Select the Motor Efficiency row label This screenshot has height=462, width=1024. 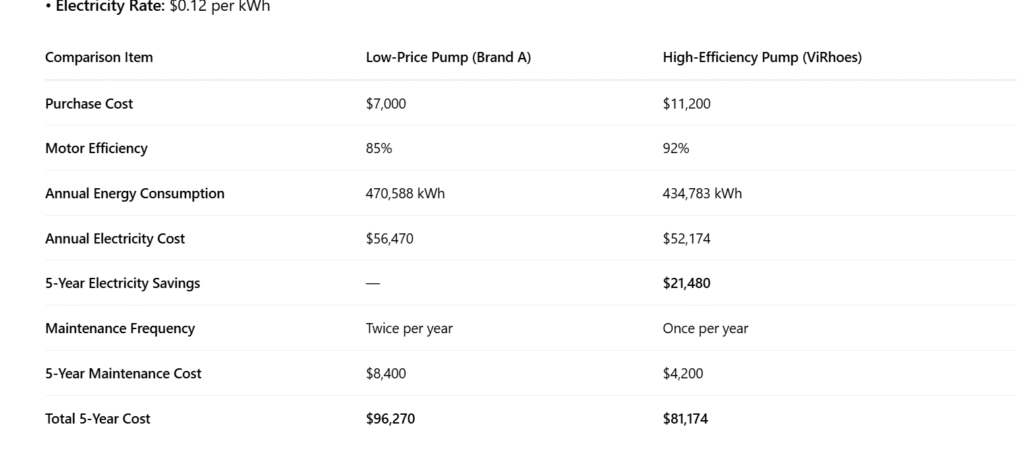[96, 149]
